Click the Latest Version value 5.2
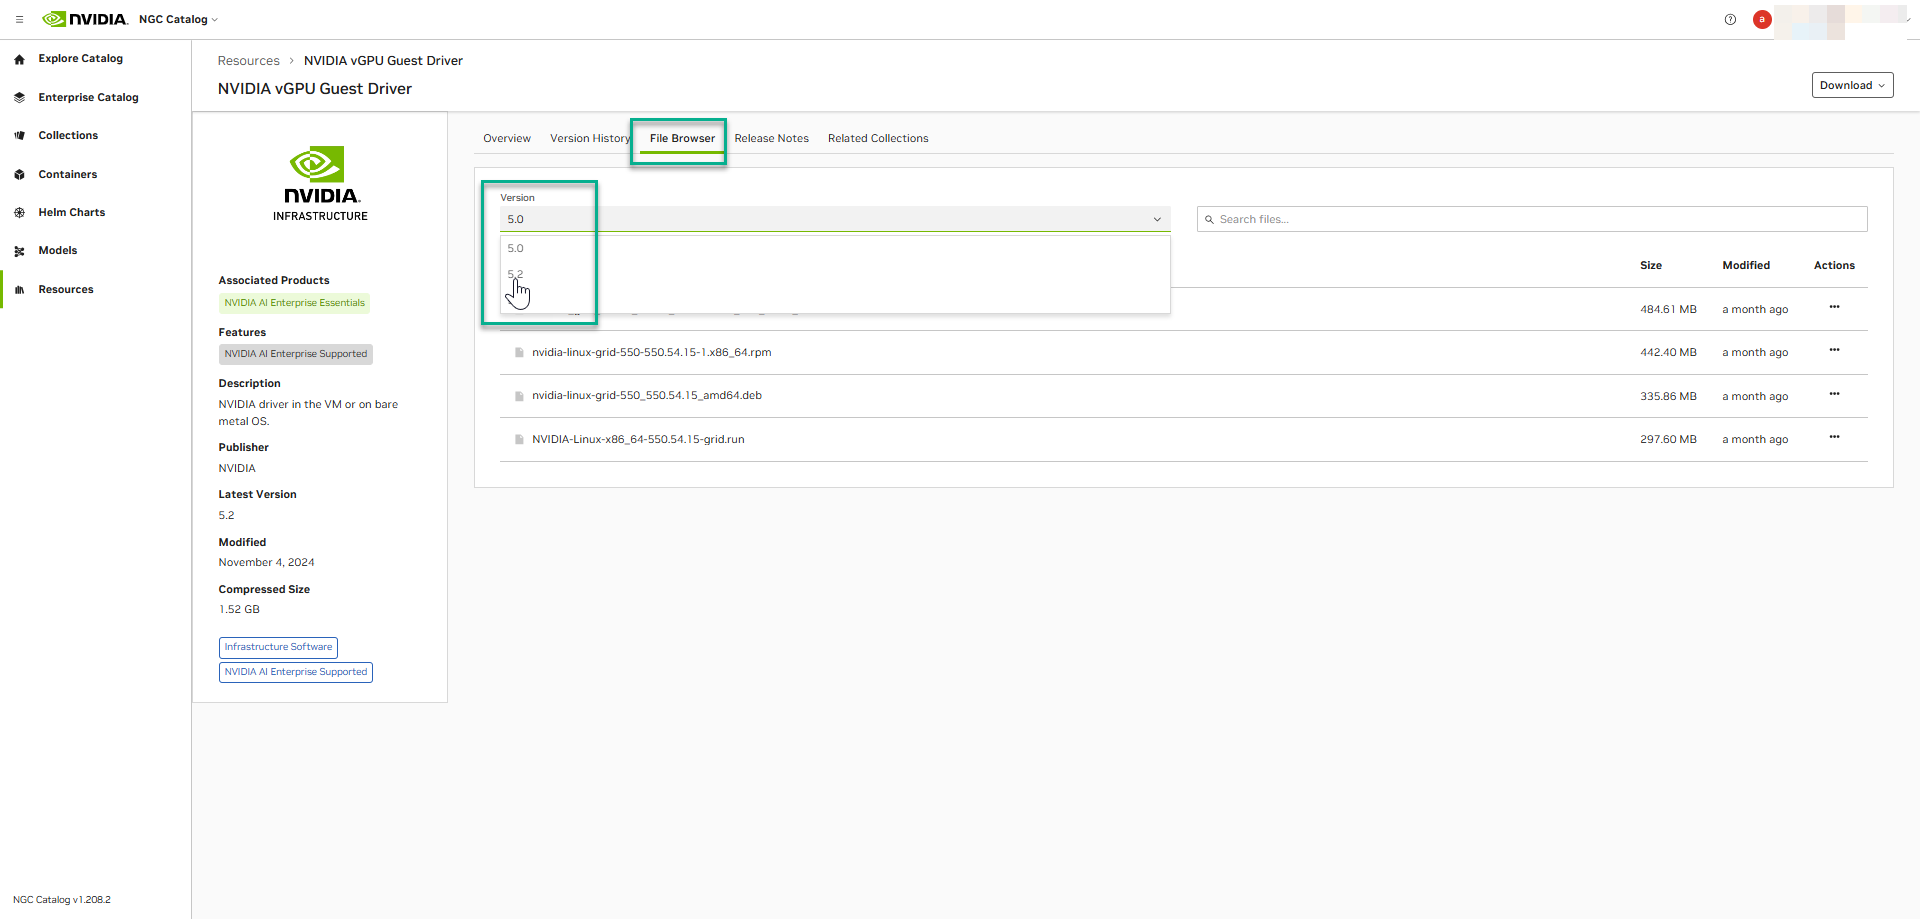Viewport: 1920px width, 919px height. point(227,516)
